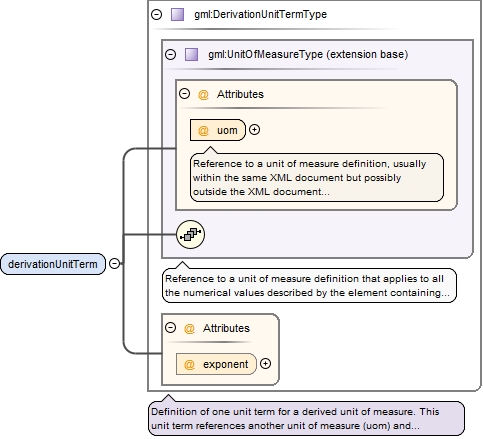The image size is (483, 439).
Task: Select the derivationUnitTerm element node
Action: [53, 264]
